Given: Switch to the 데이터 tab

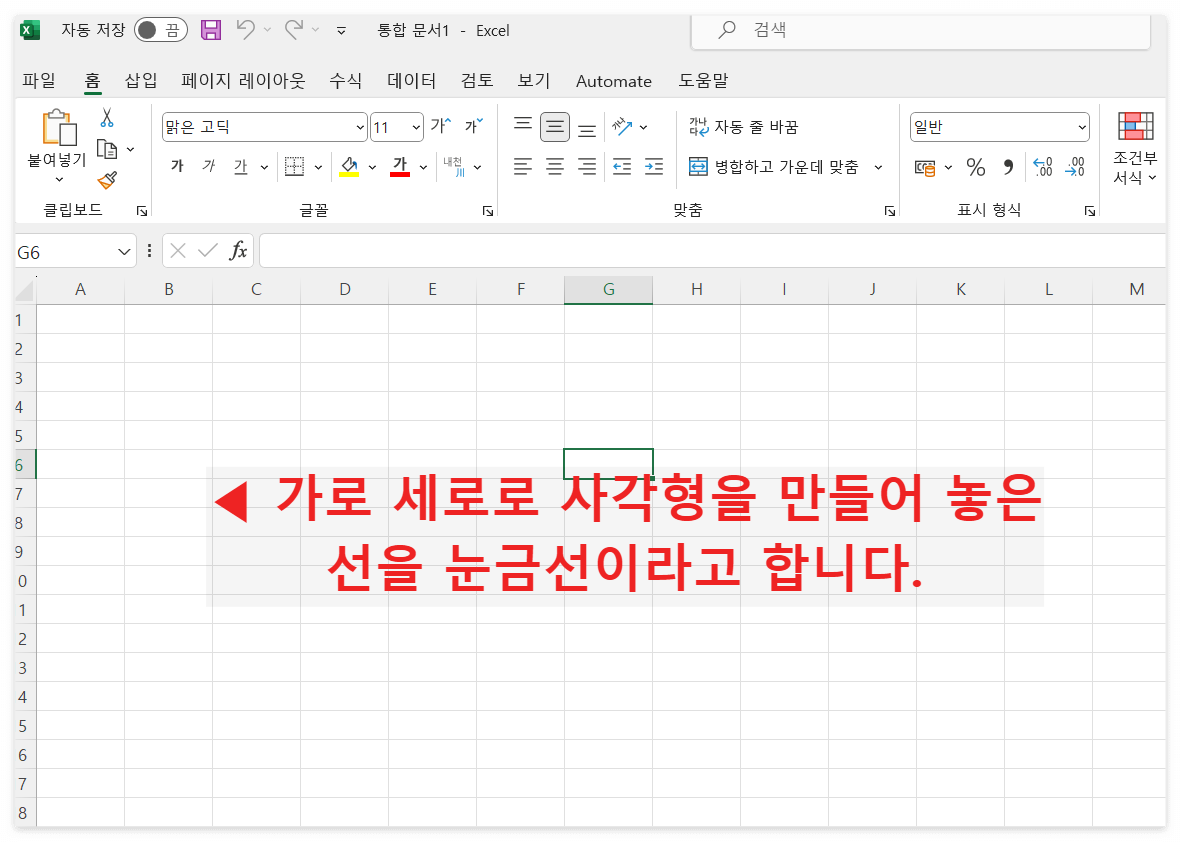Looking at the screenshot, I should (411, 81).
